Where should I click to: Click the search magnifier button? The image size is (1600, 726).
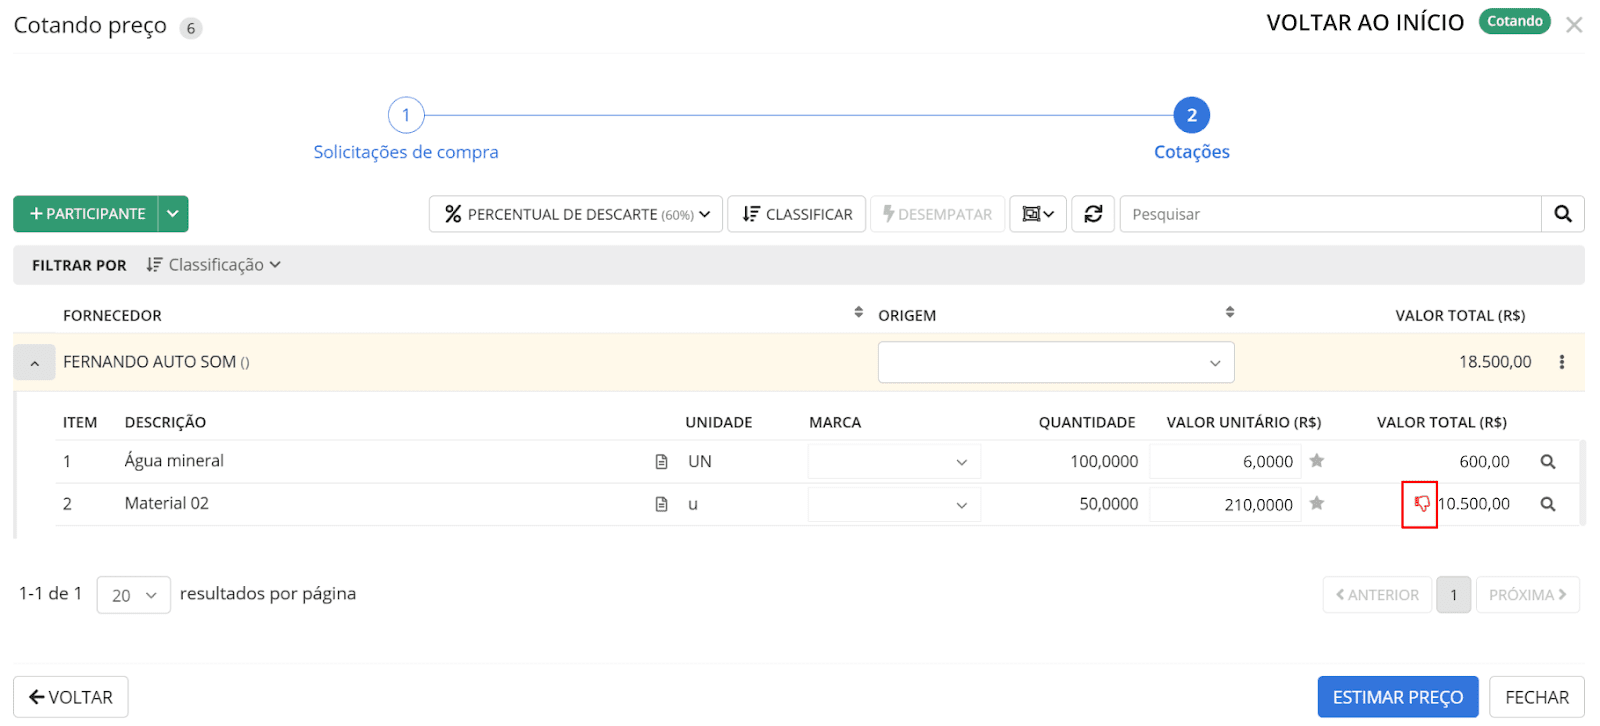1562,214
